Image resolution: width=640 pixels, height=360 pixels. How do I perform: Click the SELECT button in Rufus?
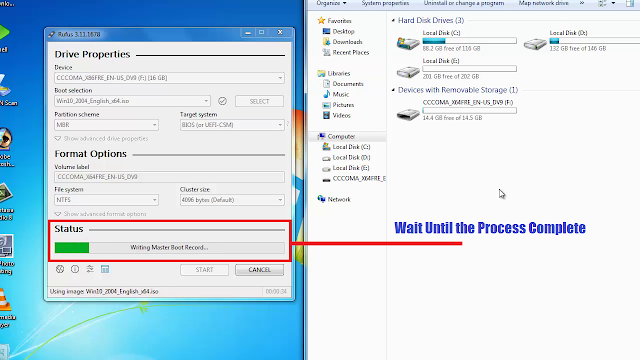point(259,101)
